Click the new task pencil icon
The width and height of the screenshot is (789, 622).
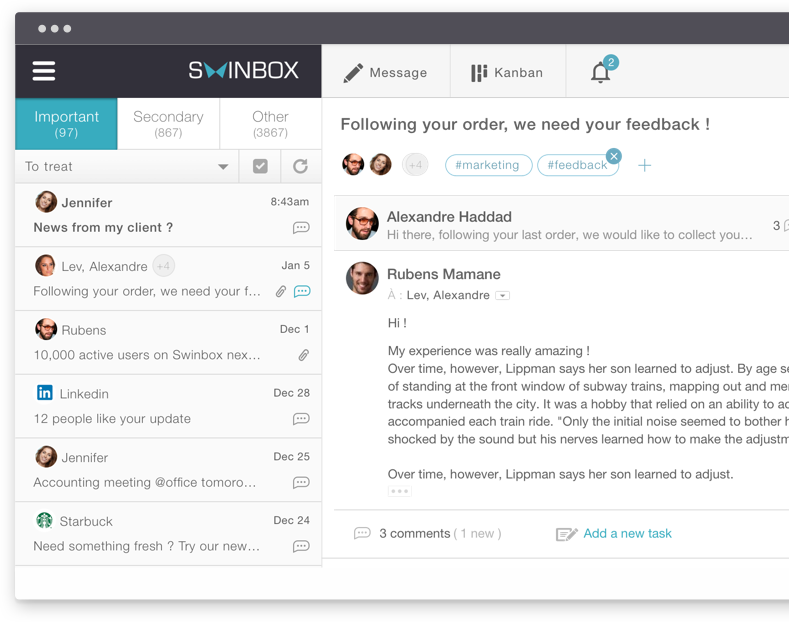click(567, 534)
